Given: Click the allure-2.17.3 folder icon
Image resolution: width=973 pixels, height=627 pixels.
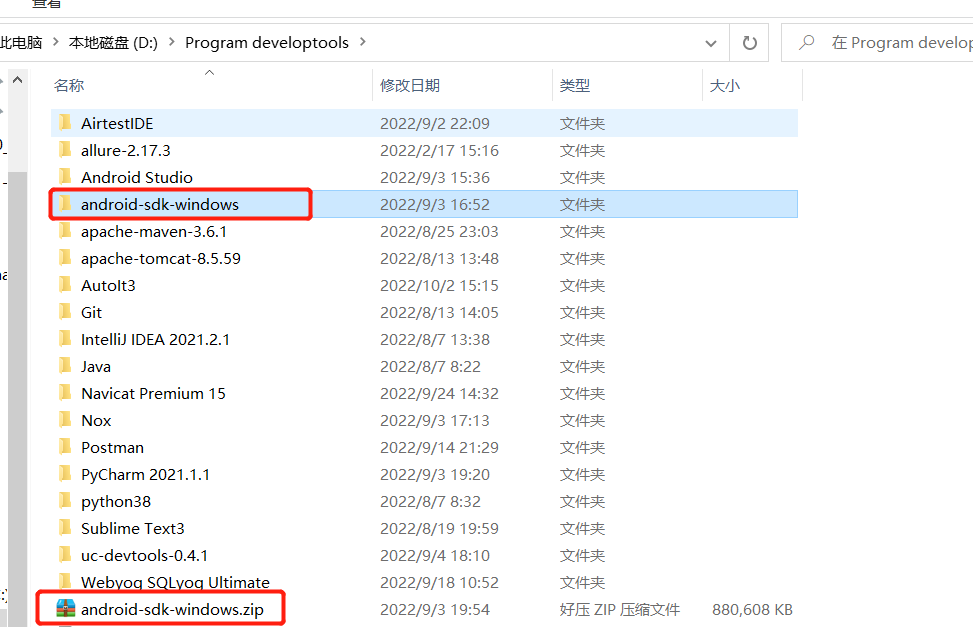Looking at the screenshot, I should (65, 150).
